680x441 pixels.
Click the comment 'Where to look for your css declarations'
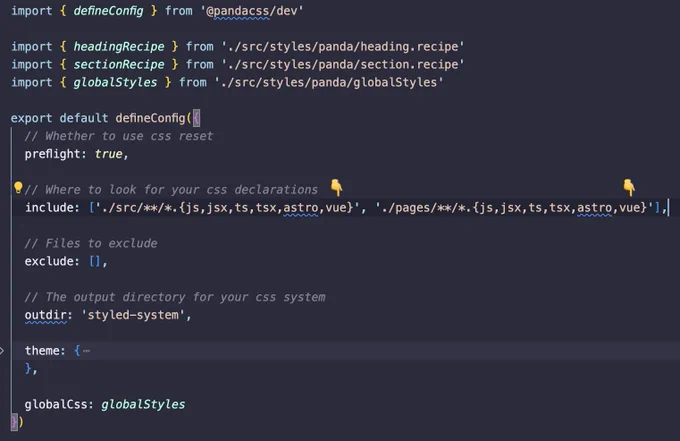(171, 189)
